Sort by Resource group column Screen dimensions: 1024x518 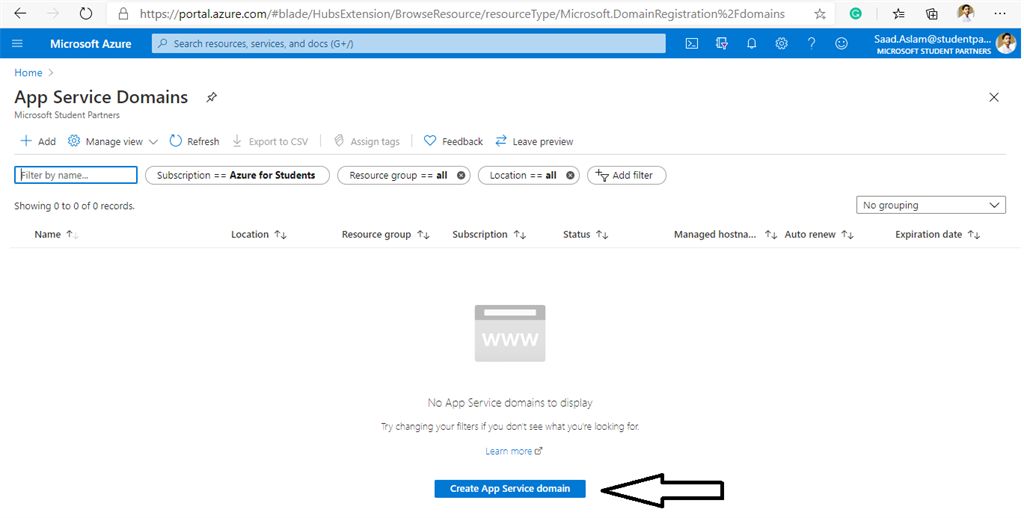pos(385,235)
